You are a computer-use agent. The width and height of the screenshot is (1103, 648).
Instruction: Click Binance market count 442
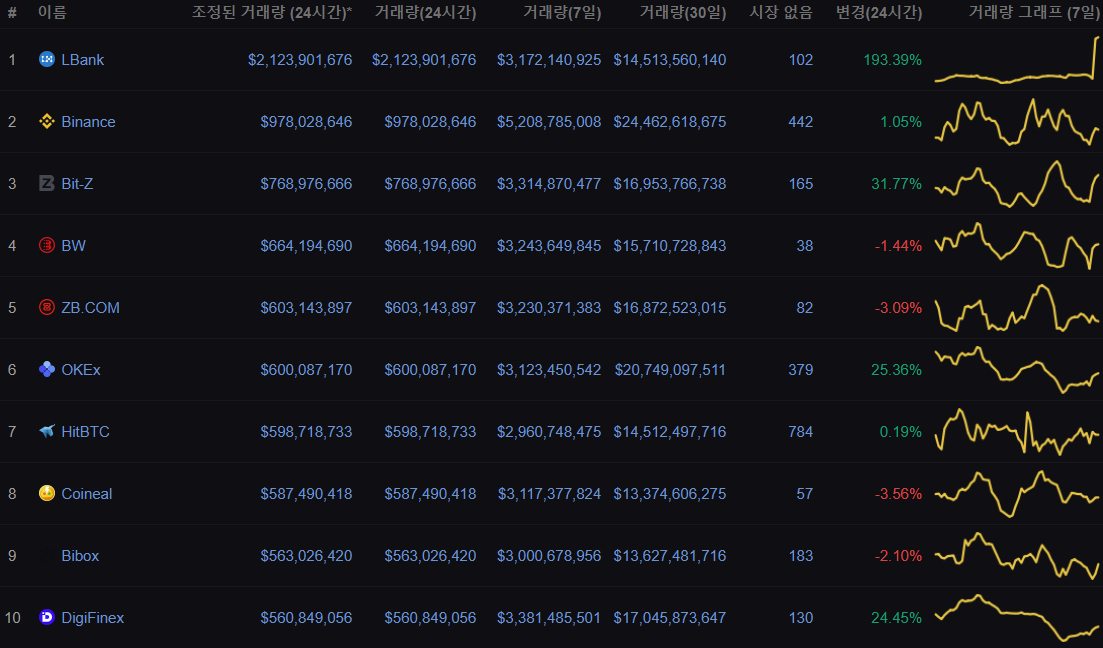(801, 122)
